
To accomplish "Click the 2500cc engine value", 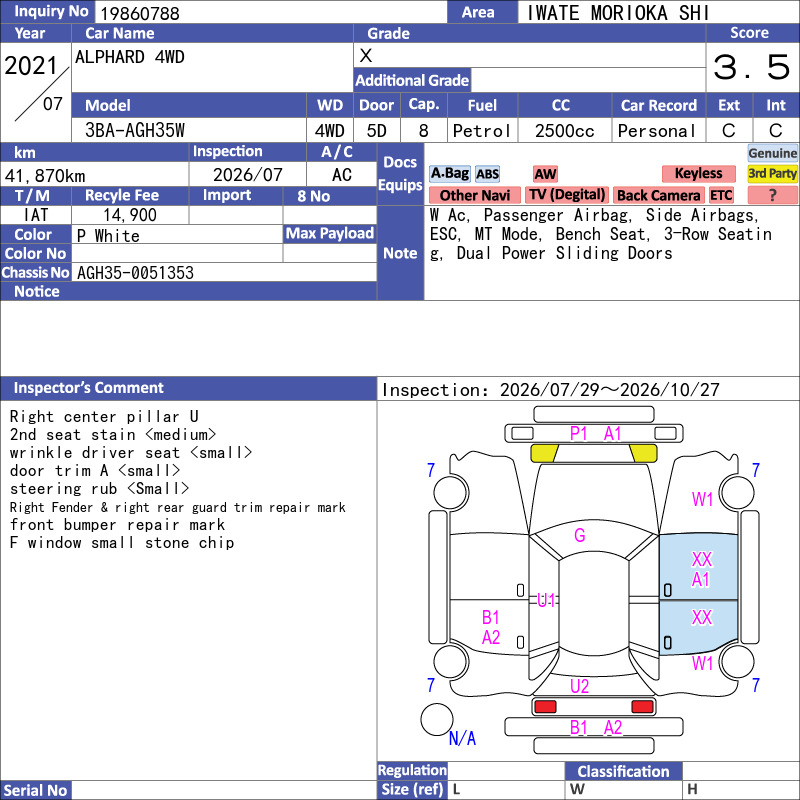I will click(565, 131).
